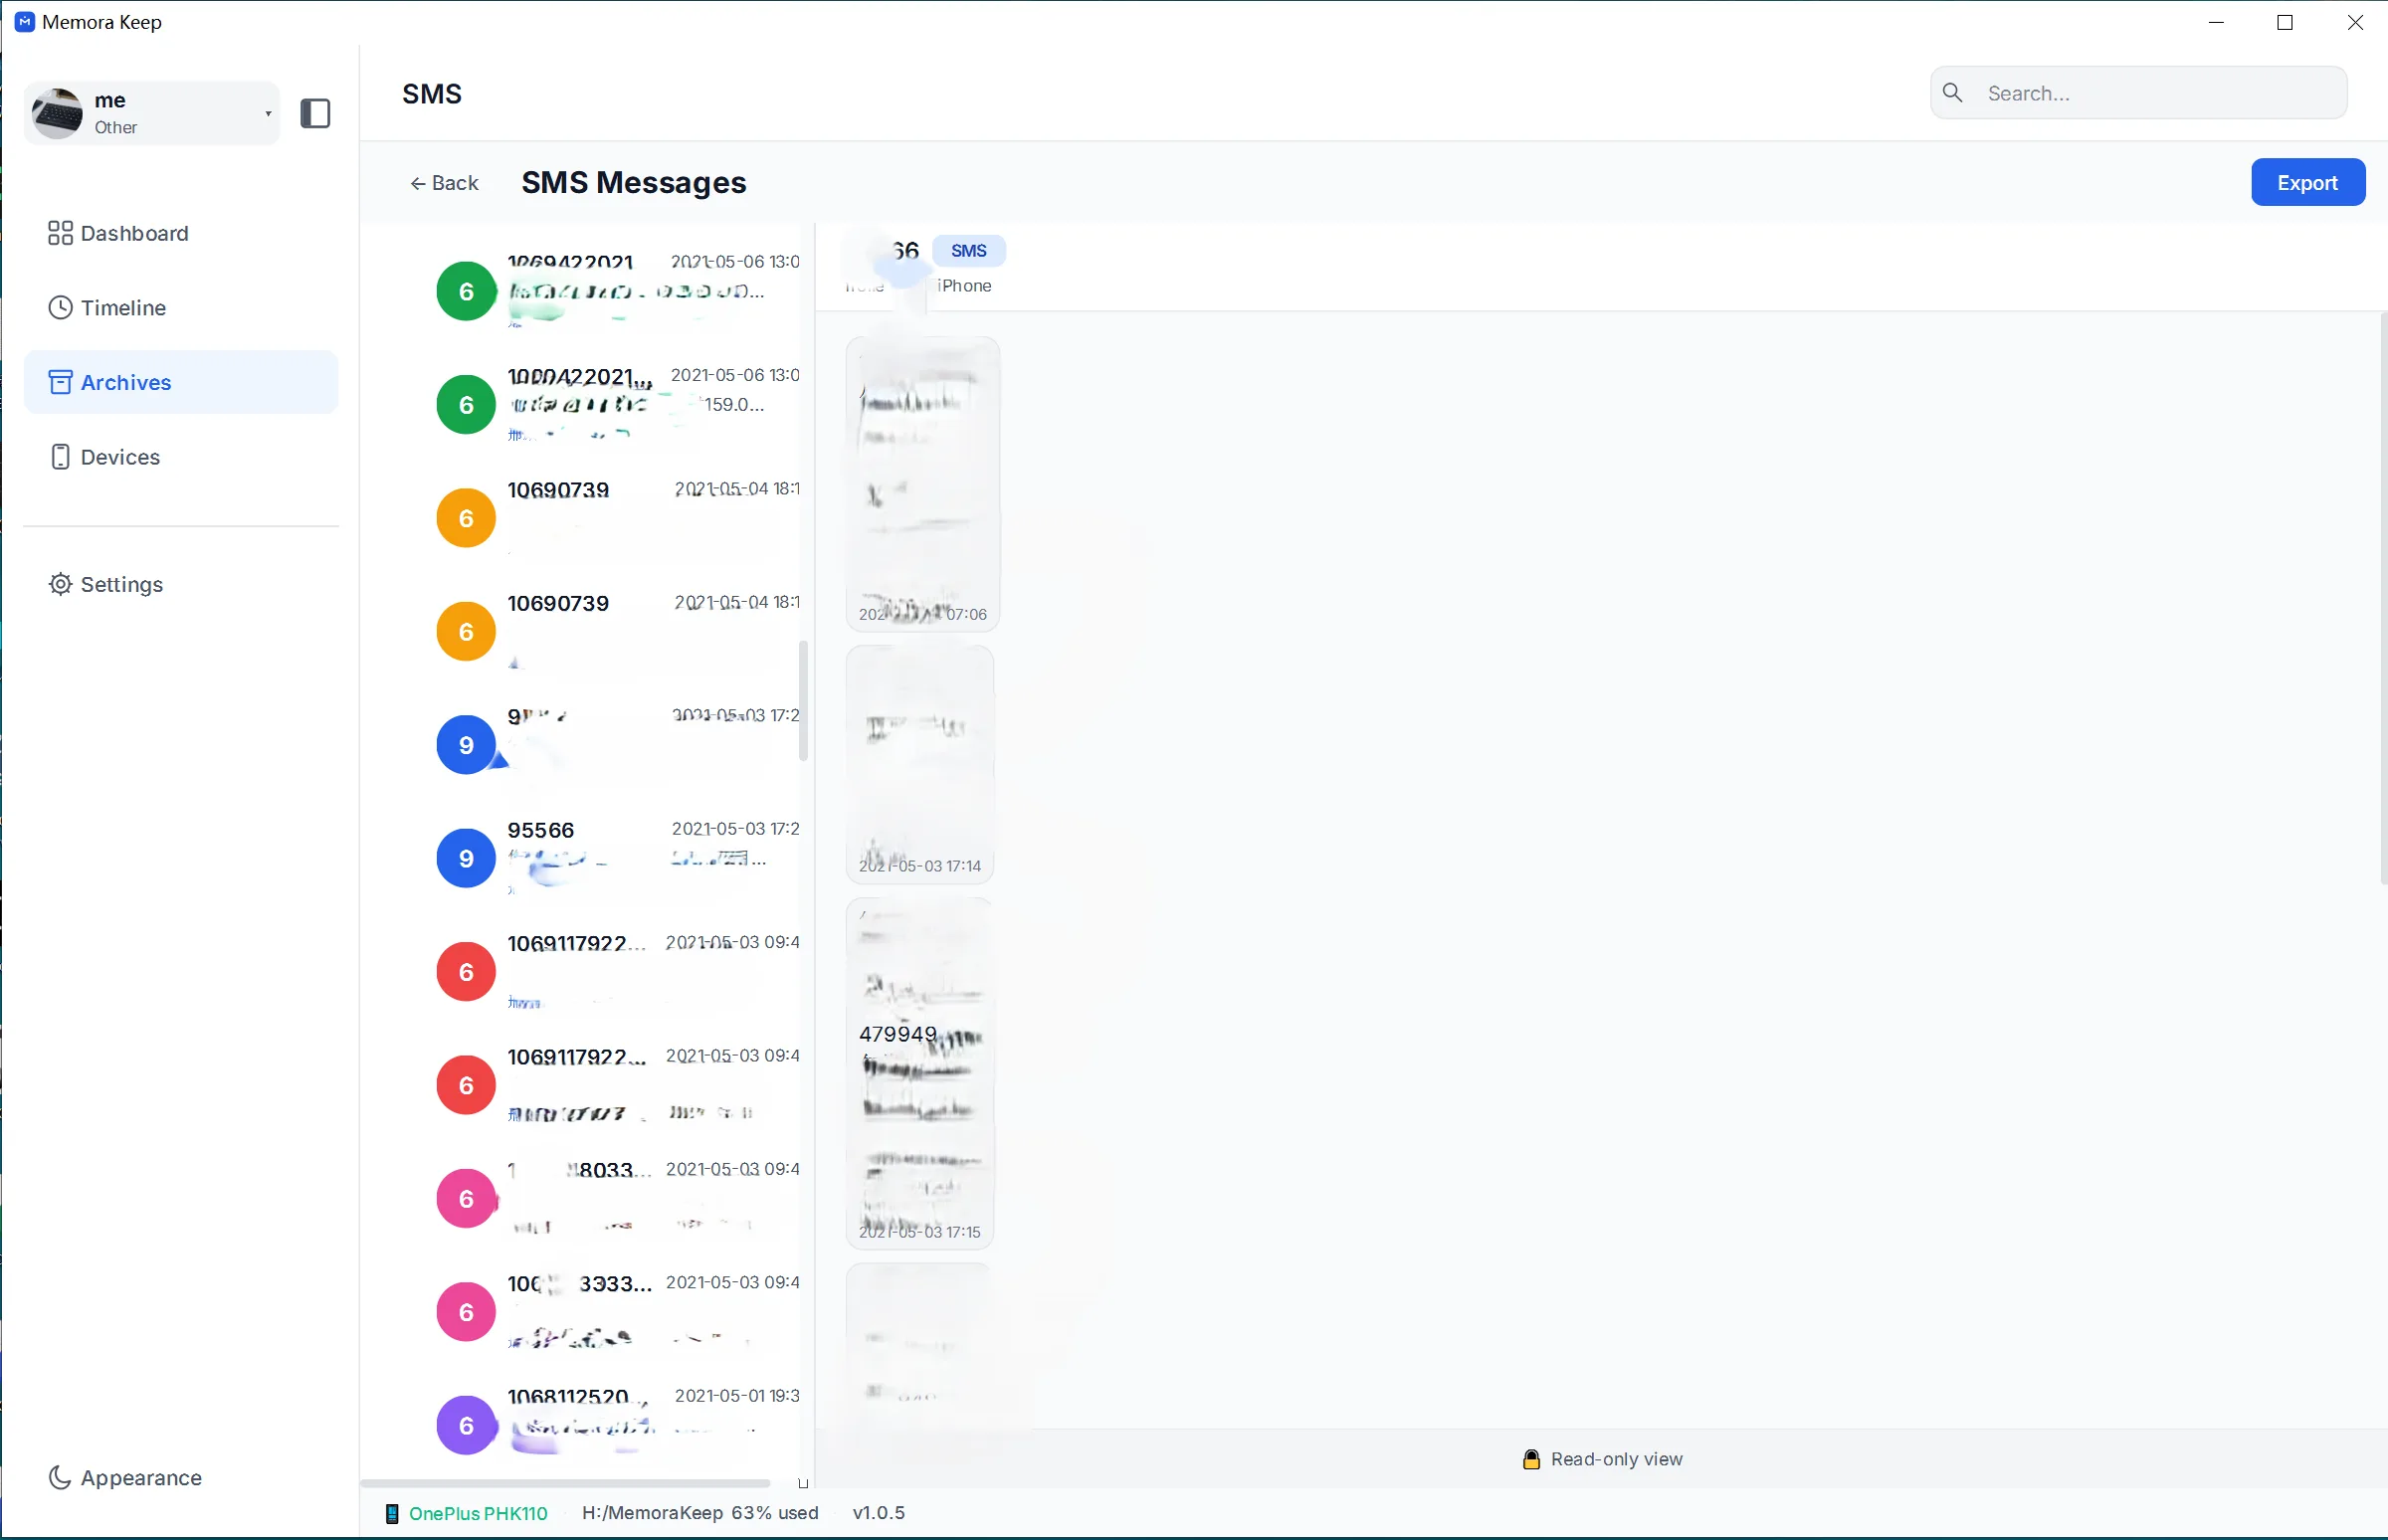Click OnePlus PHK110 device in status bar
This screenshot has width=2388, height=1540.
(x=478, y=1513)
